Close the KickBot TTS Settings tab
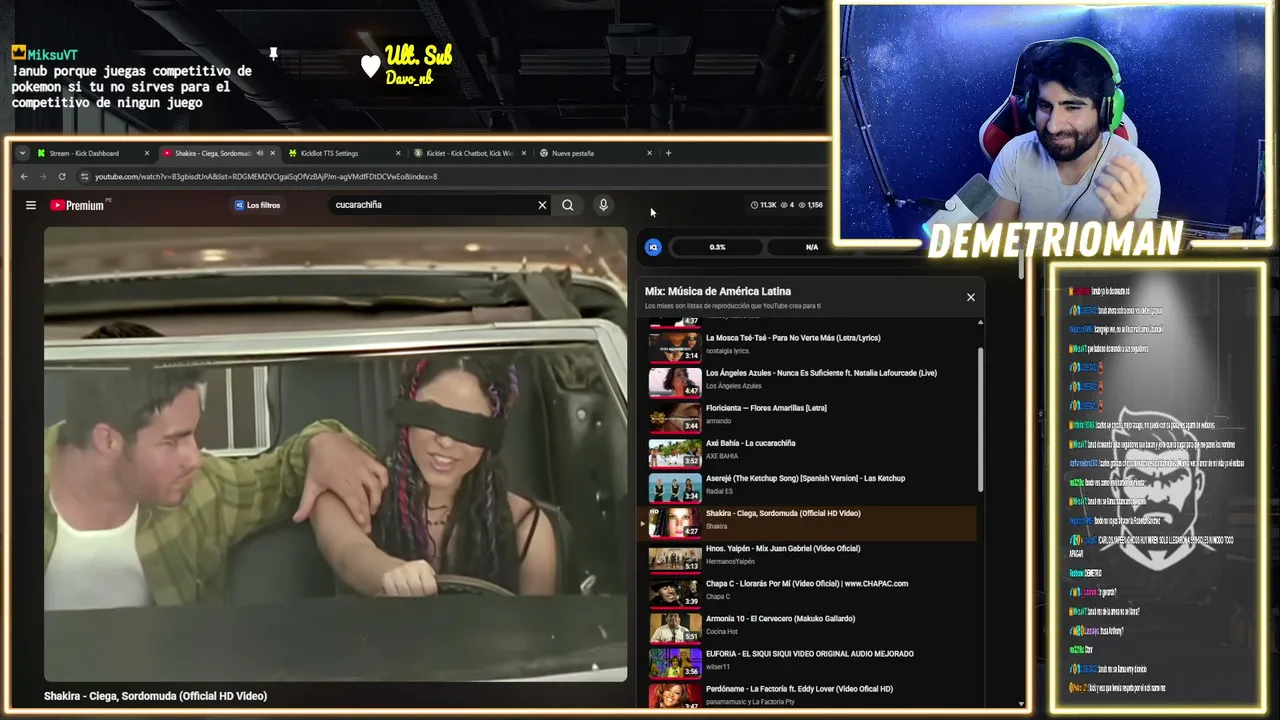 point(398,153)
